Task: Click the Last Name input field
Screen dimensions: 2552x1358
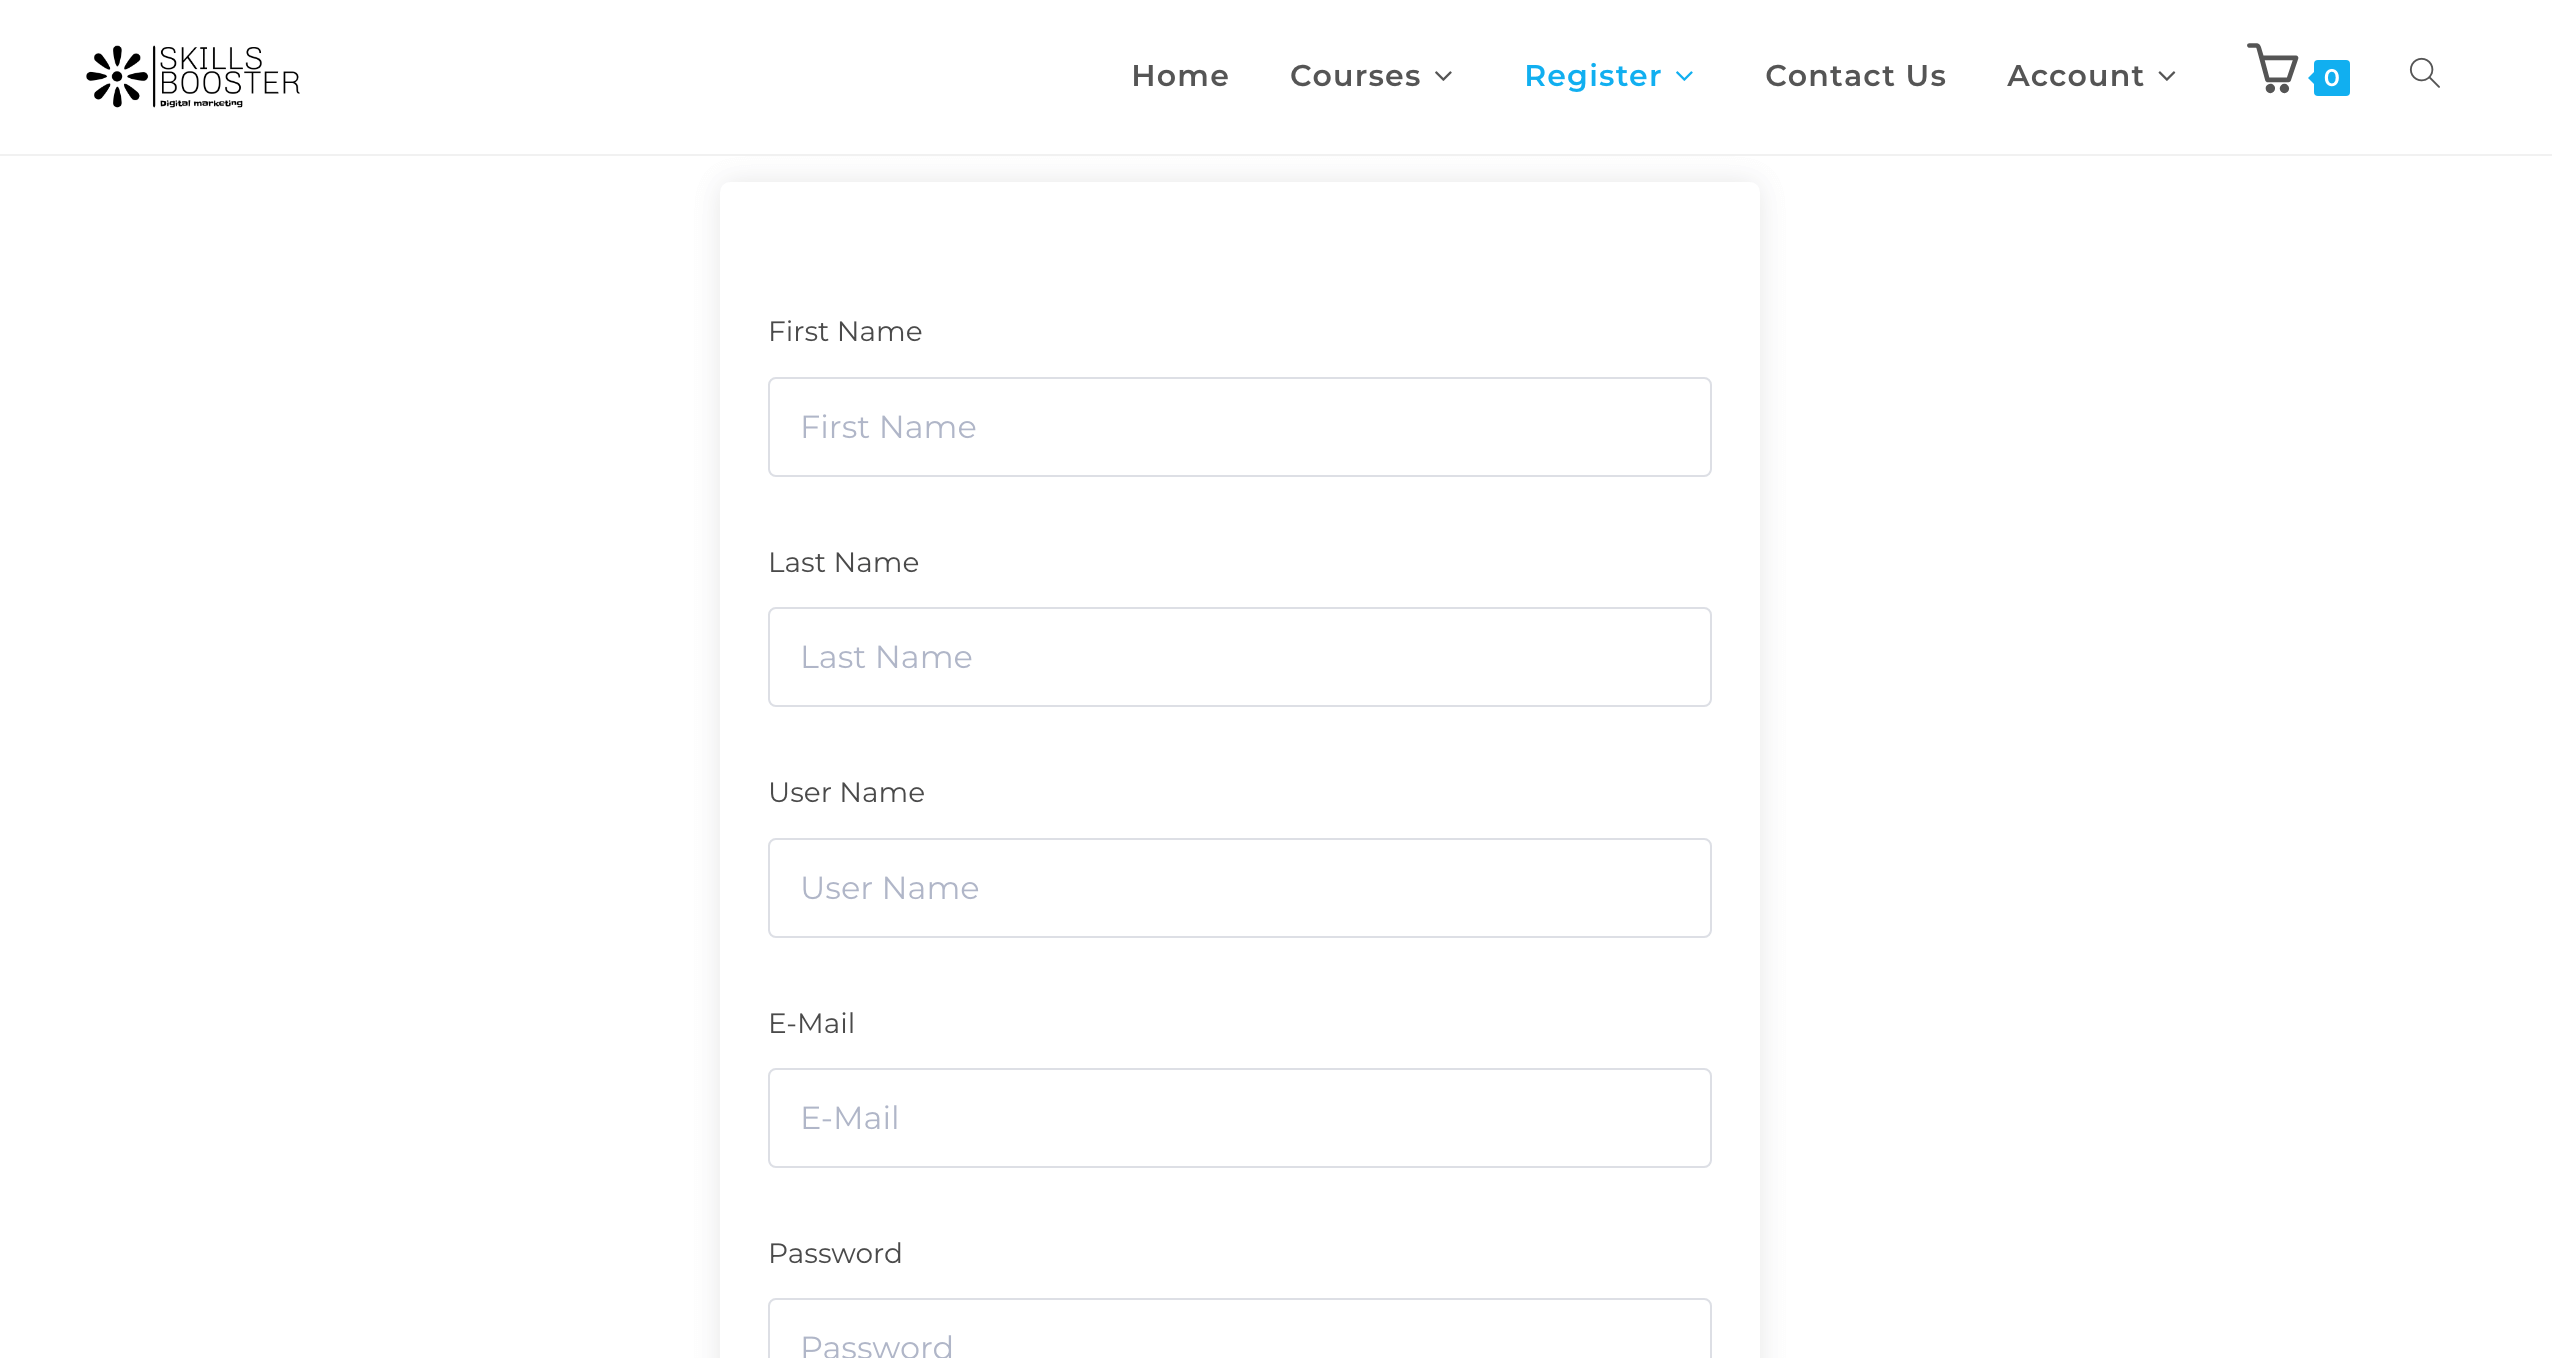Action: [1239, 656]
